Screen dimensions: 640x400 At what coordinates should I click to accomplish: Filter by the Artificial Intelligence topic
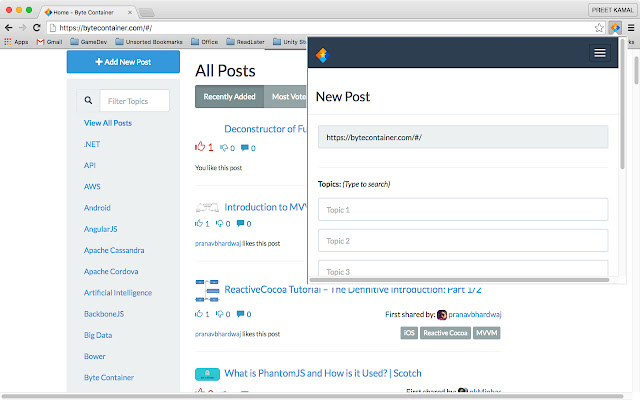click(x=118, y=293)
